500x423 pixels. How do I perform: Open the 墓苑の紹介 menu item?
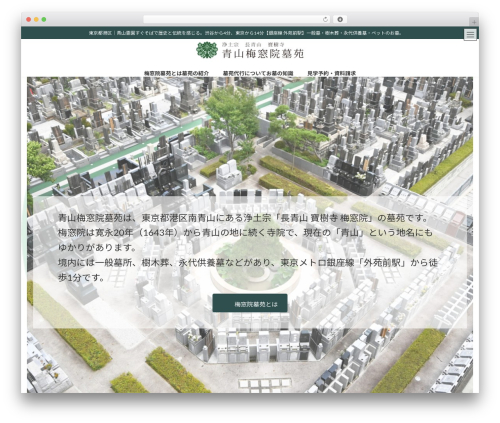coord(194,73)
